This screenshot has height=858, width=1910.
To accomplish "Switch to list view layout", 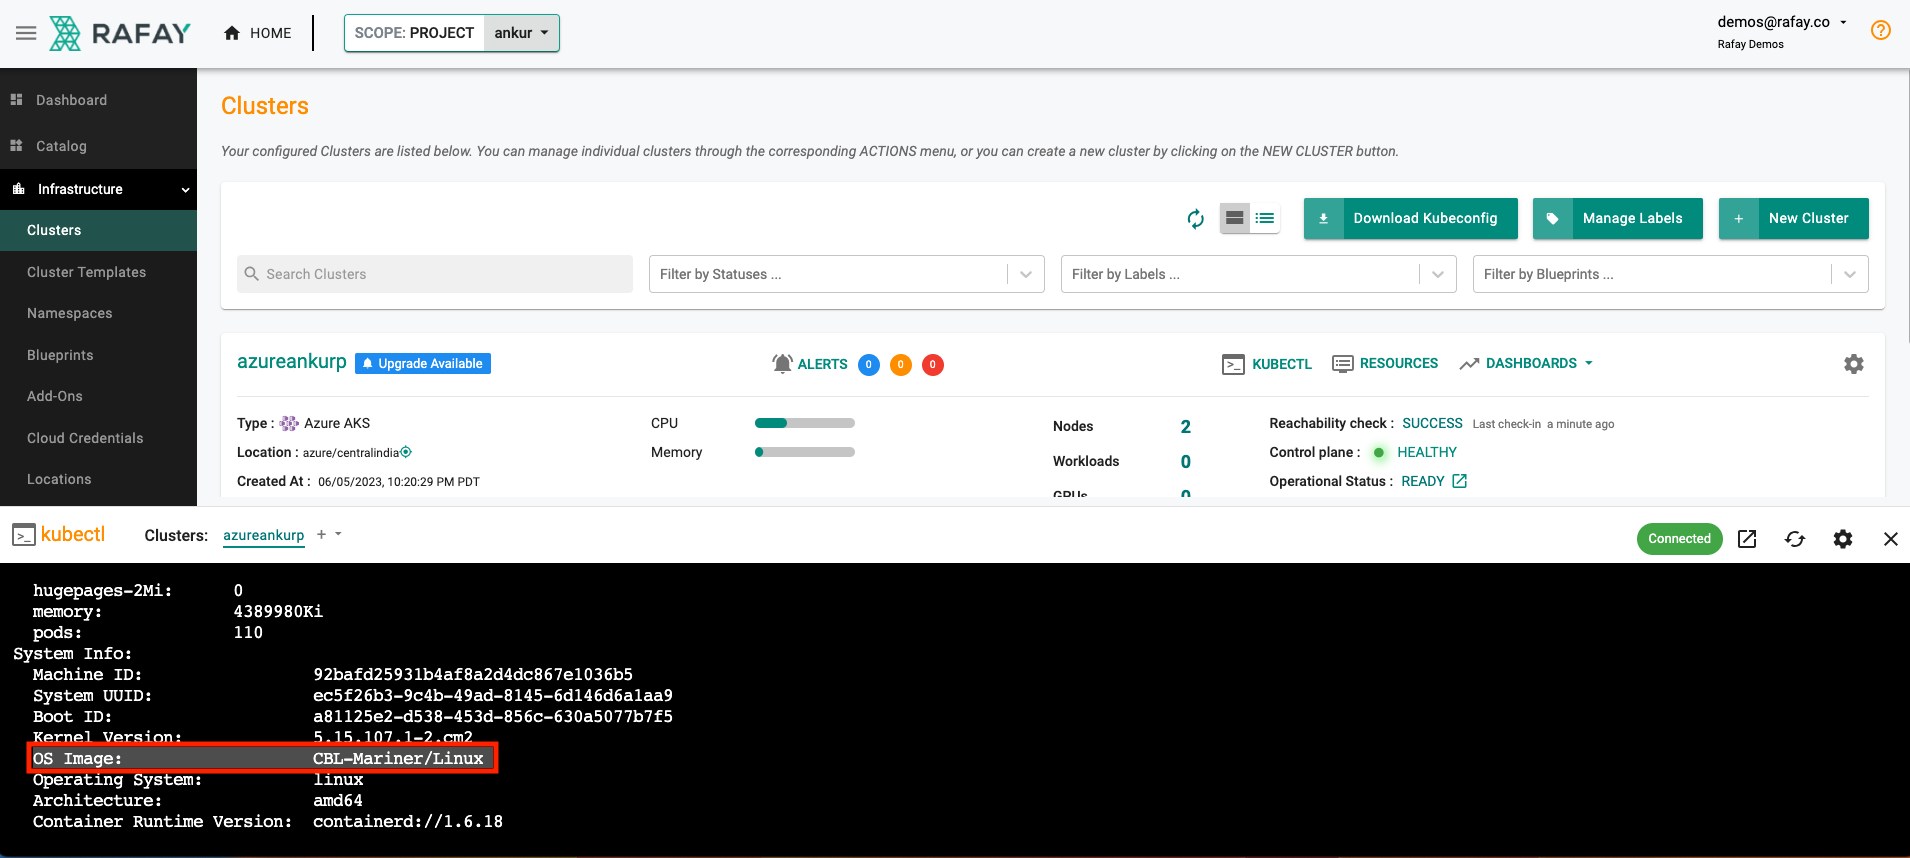I will coord(1265,218).
